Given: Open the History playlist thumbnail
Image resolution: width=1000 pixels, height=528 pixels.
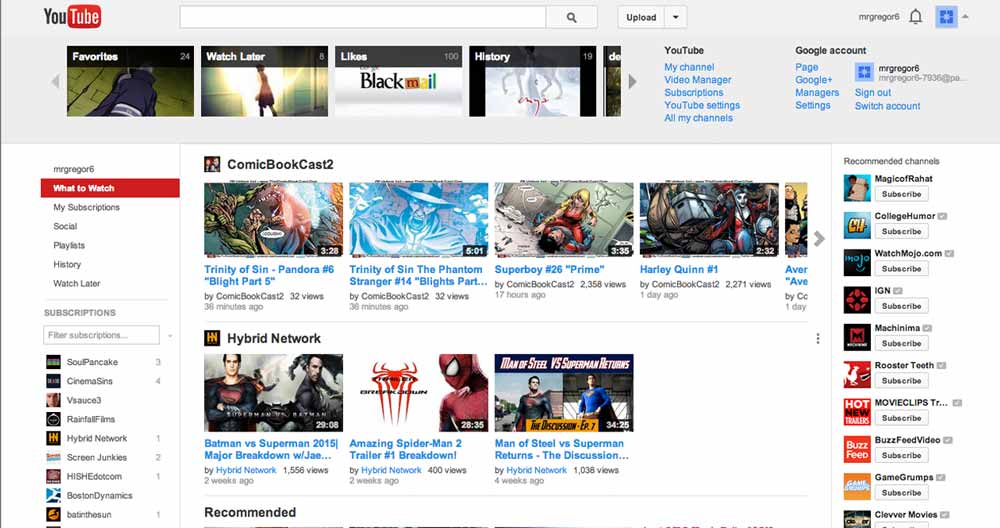Looking at the screenshot, I should (533, 81).
